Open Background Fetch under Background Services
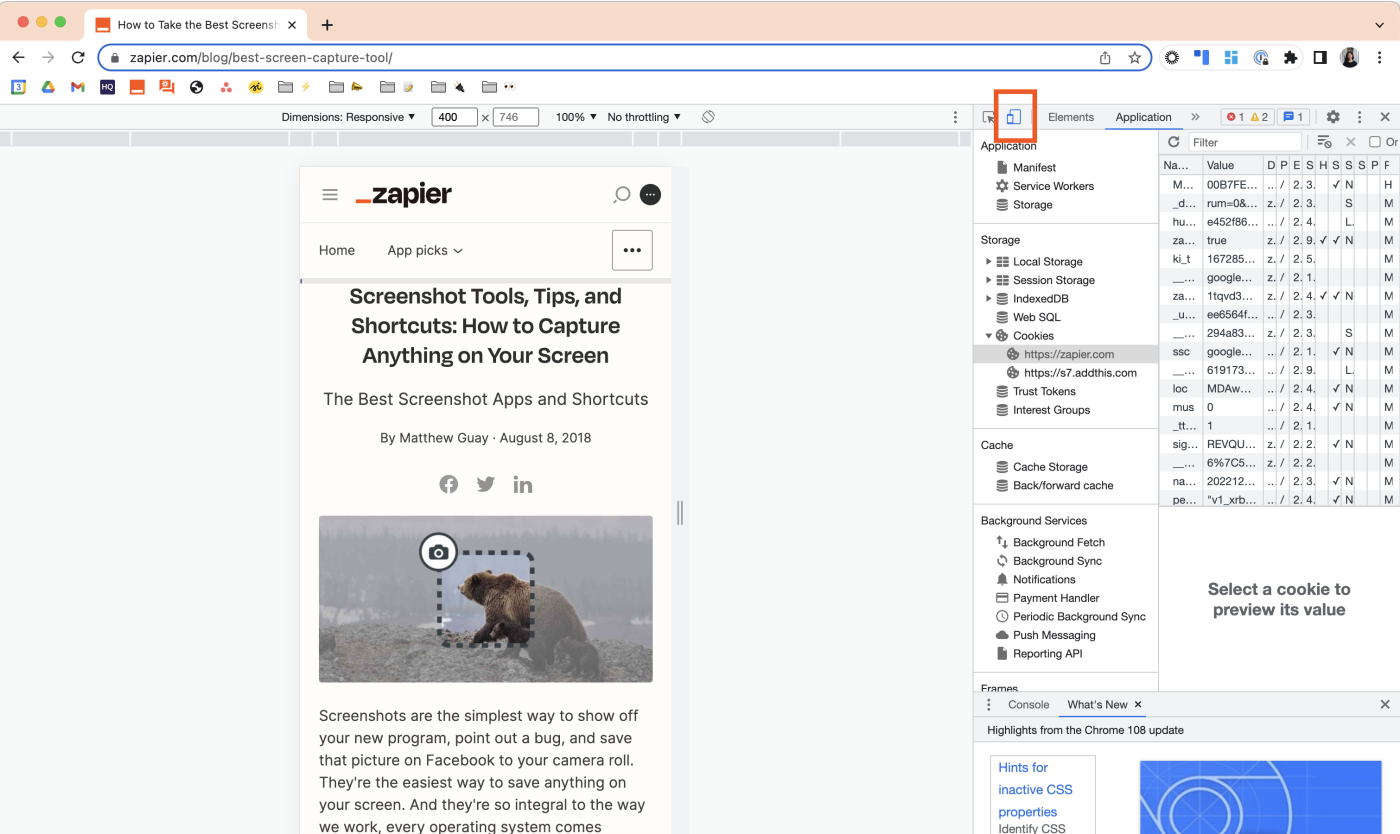 (1059, 542)
